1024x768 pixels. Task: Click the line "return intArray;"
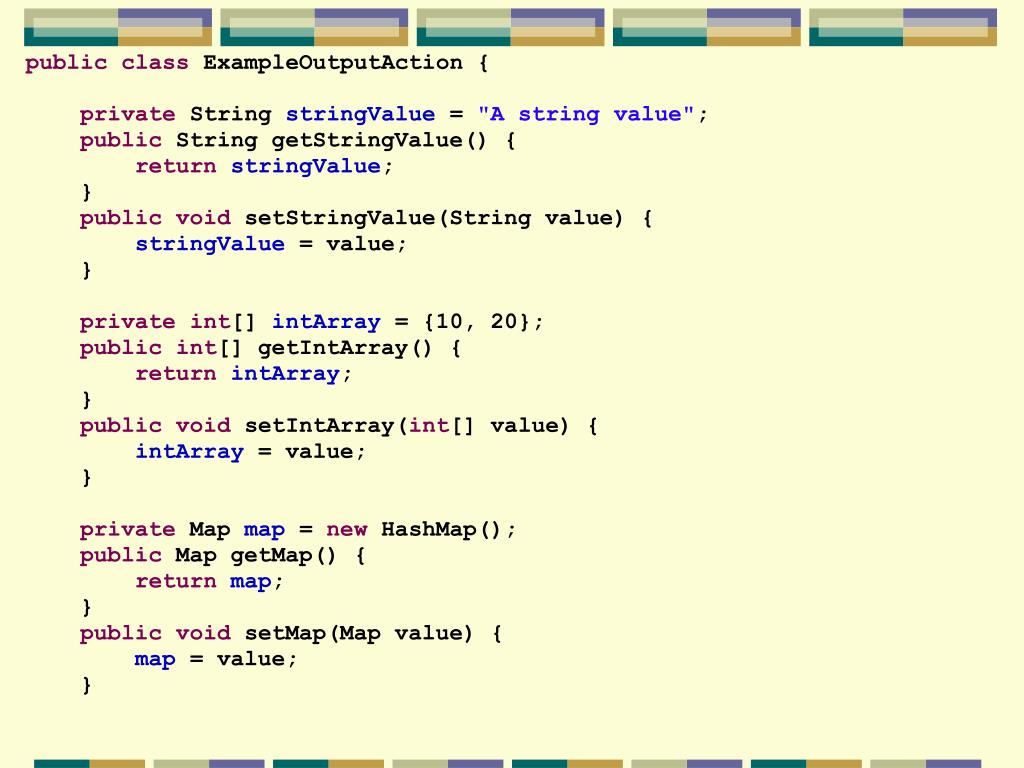tap(244, 374)
